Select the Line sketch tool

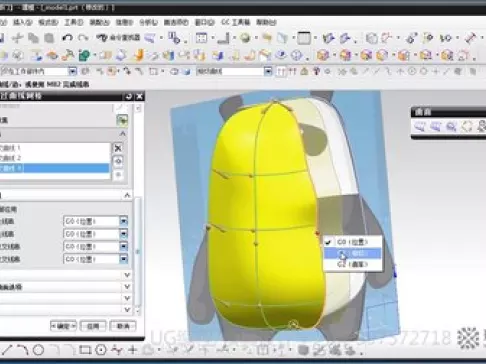pyautogui.click(x=7, y=350)
